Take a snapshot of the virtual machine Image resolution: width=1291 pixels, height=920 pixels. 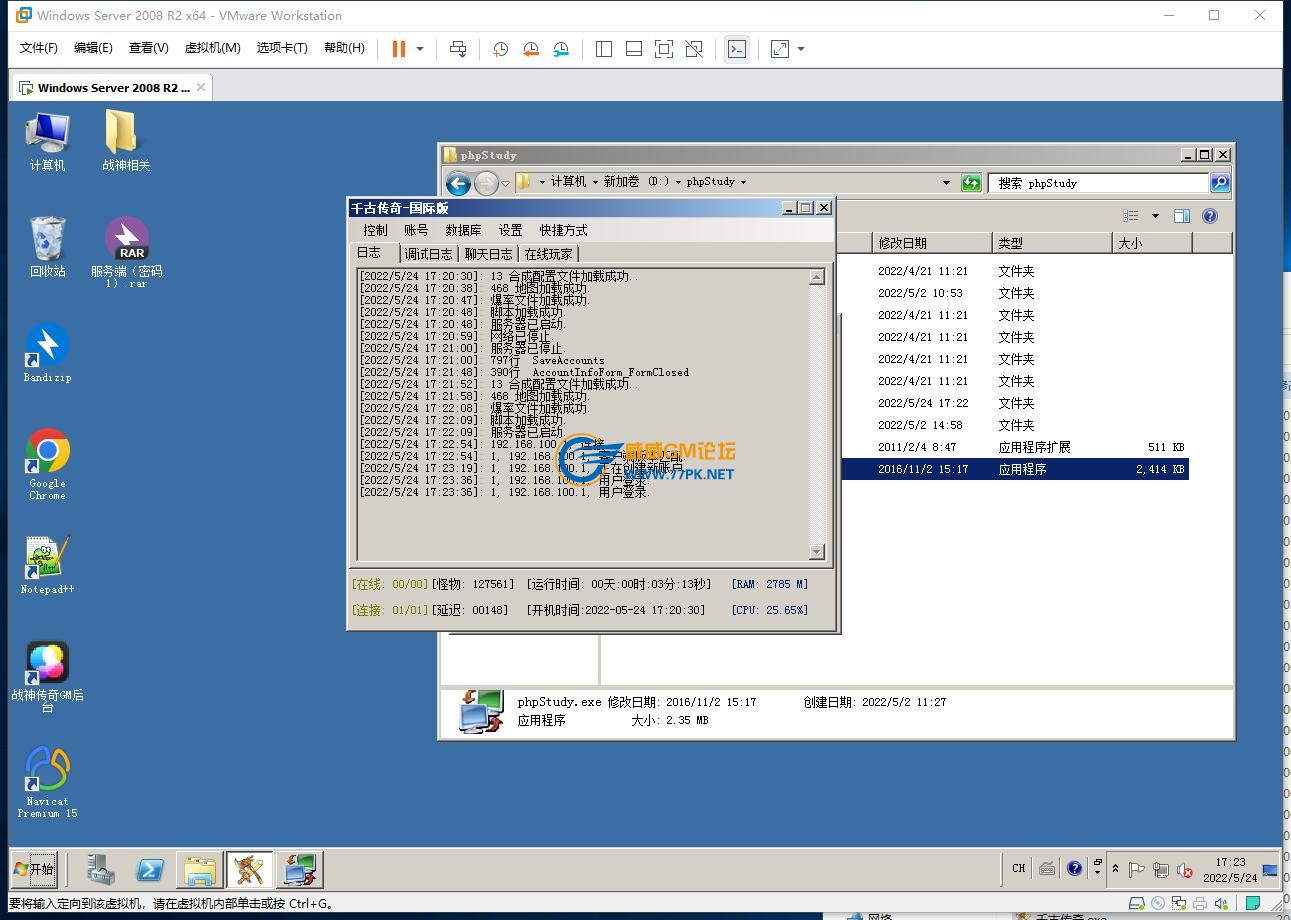pos(500,49)
